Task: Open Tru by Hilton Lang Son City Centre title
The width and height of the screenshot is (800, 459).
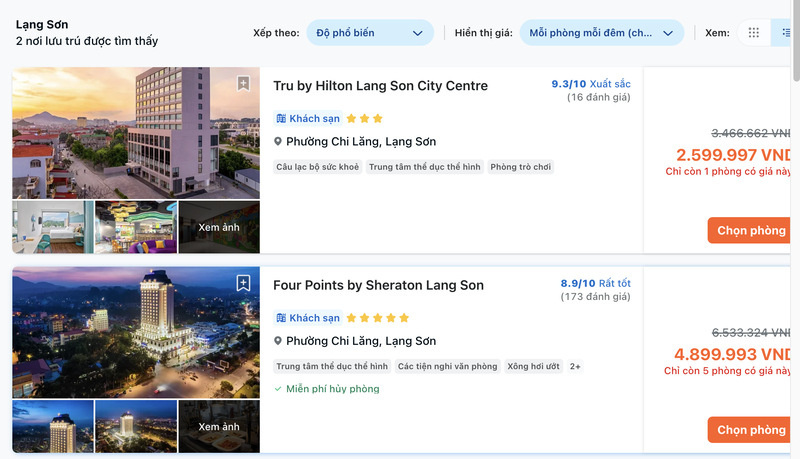Action: [x=380, y=86]
